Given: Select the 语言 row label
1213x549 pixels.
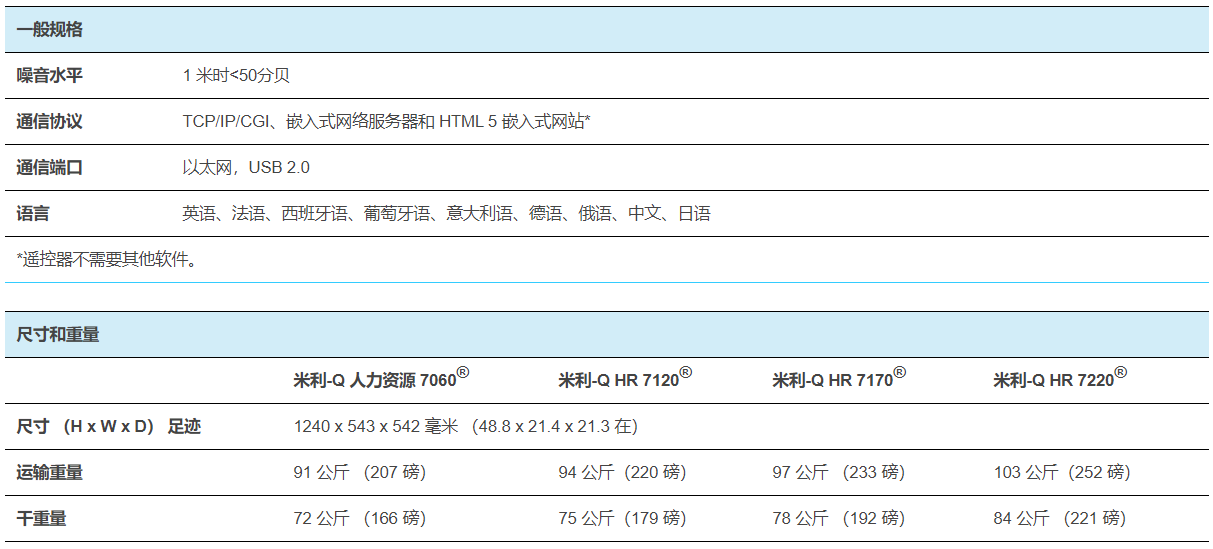Looking at the screenshot, I should click(x=33, y=214).
